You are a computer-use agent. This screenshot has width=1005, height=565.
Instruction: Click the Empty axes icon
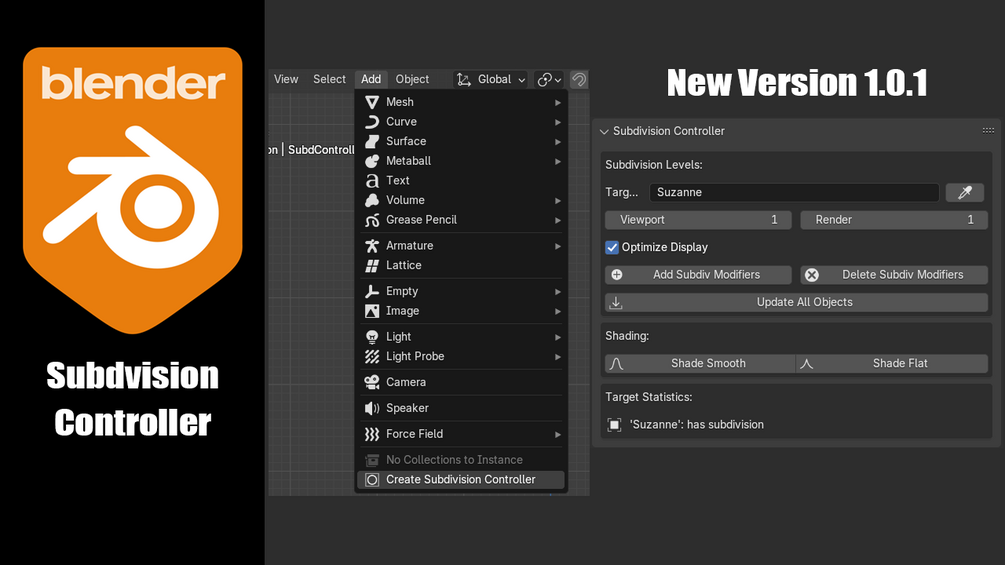coord(372,291)
